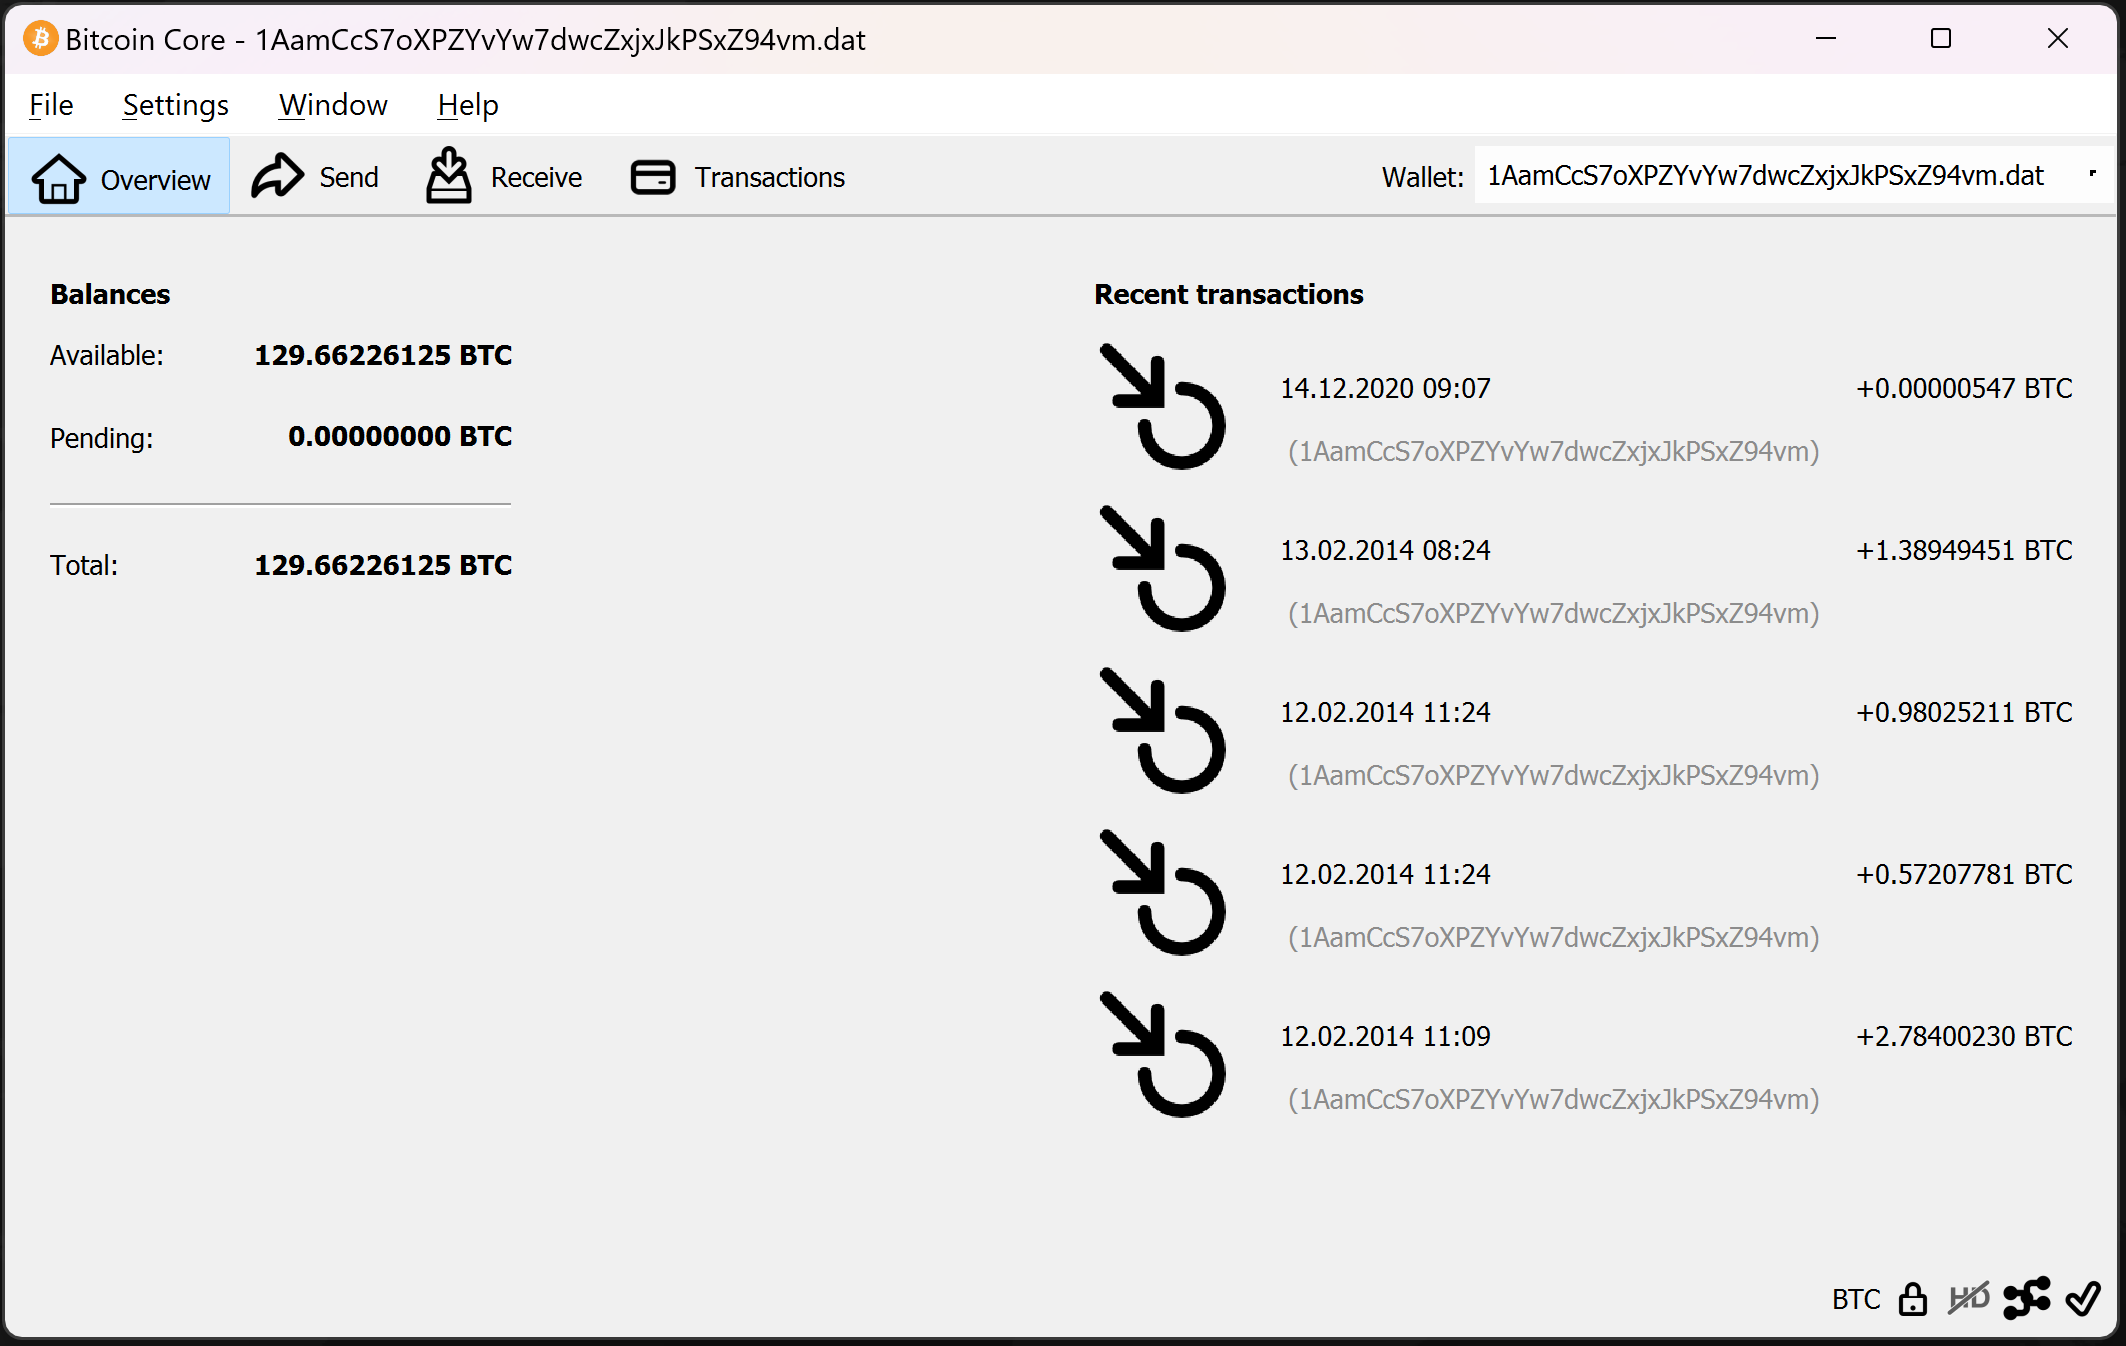The width and height of the screenshot is (2126, 1346).
Task: Click the wallet lock status icon
Action: pyautogui.click(x=1912, y=1299)
